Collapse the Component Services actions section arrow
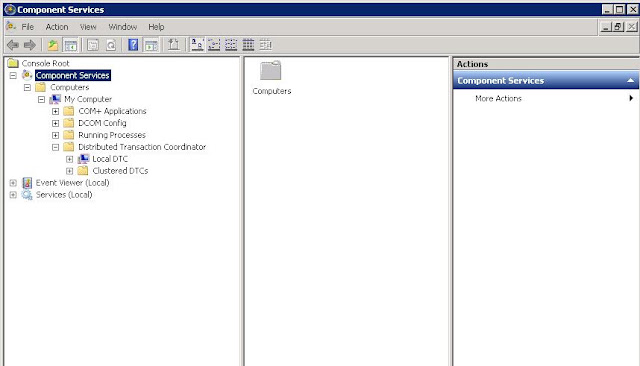Screen dimensions: 640x366 pos(630,80)
